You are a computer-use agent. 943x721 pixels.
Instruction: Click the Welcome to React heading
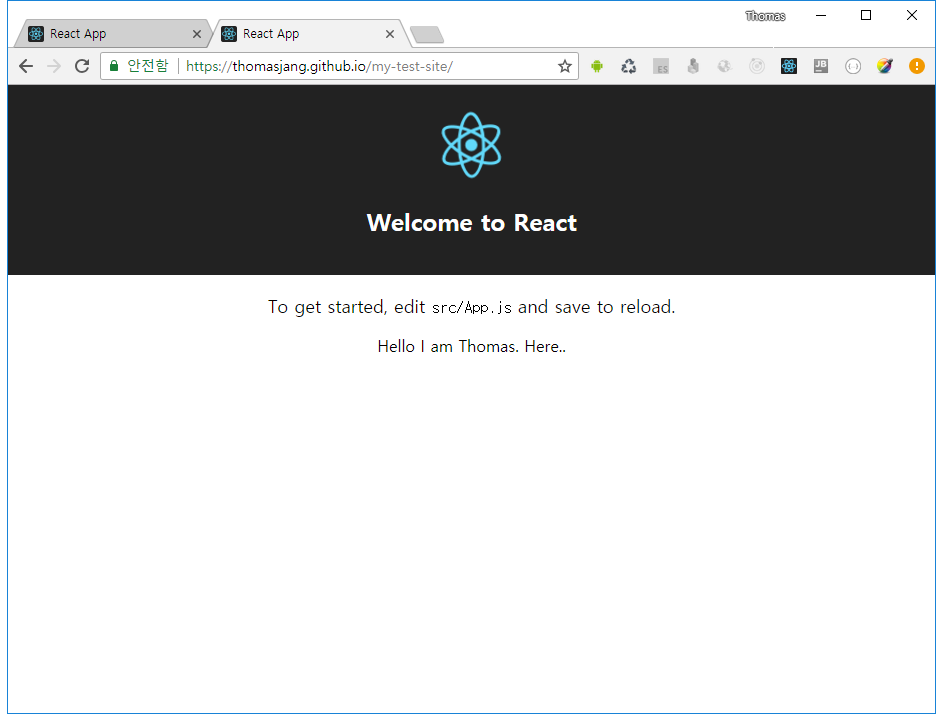472,223
